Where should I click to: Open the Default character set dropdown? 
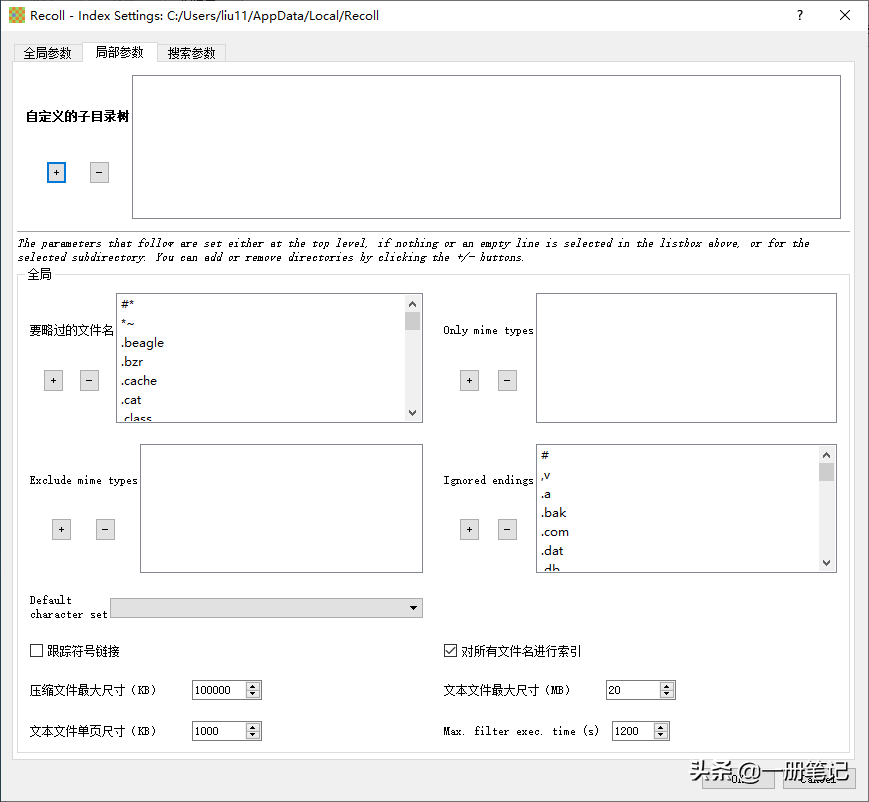(267, 608)
